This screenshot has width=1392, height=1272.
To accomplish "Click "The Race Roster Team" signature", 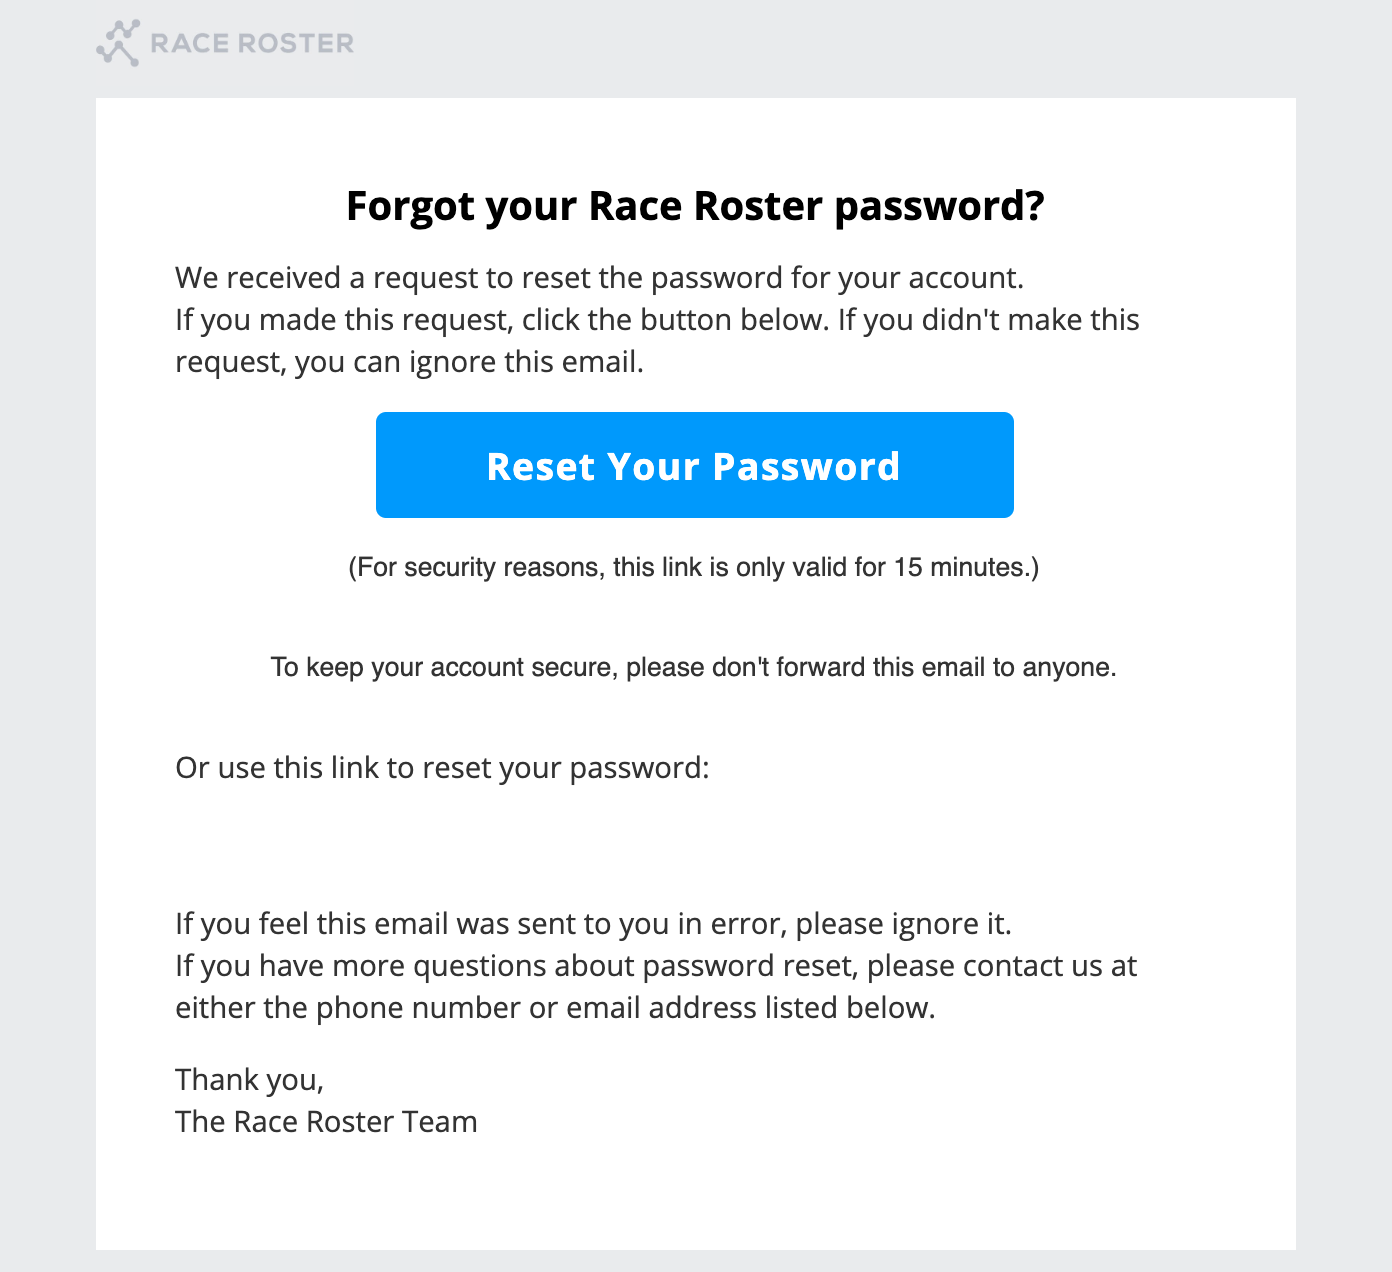I will [x=326, y=1122].
